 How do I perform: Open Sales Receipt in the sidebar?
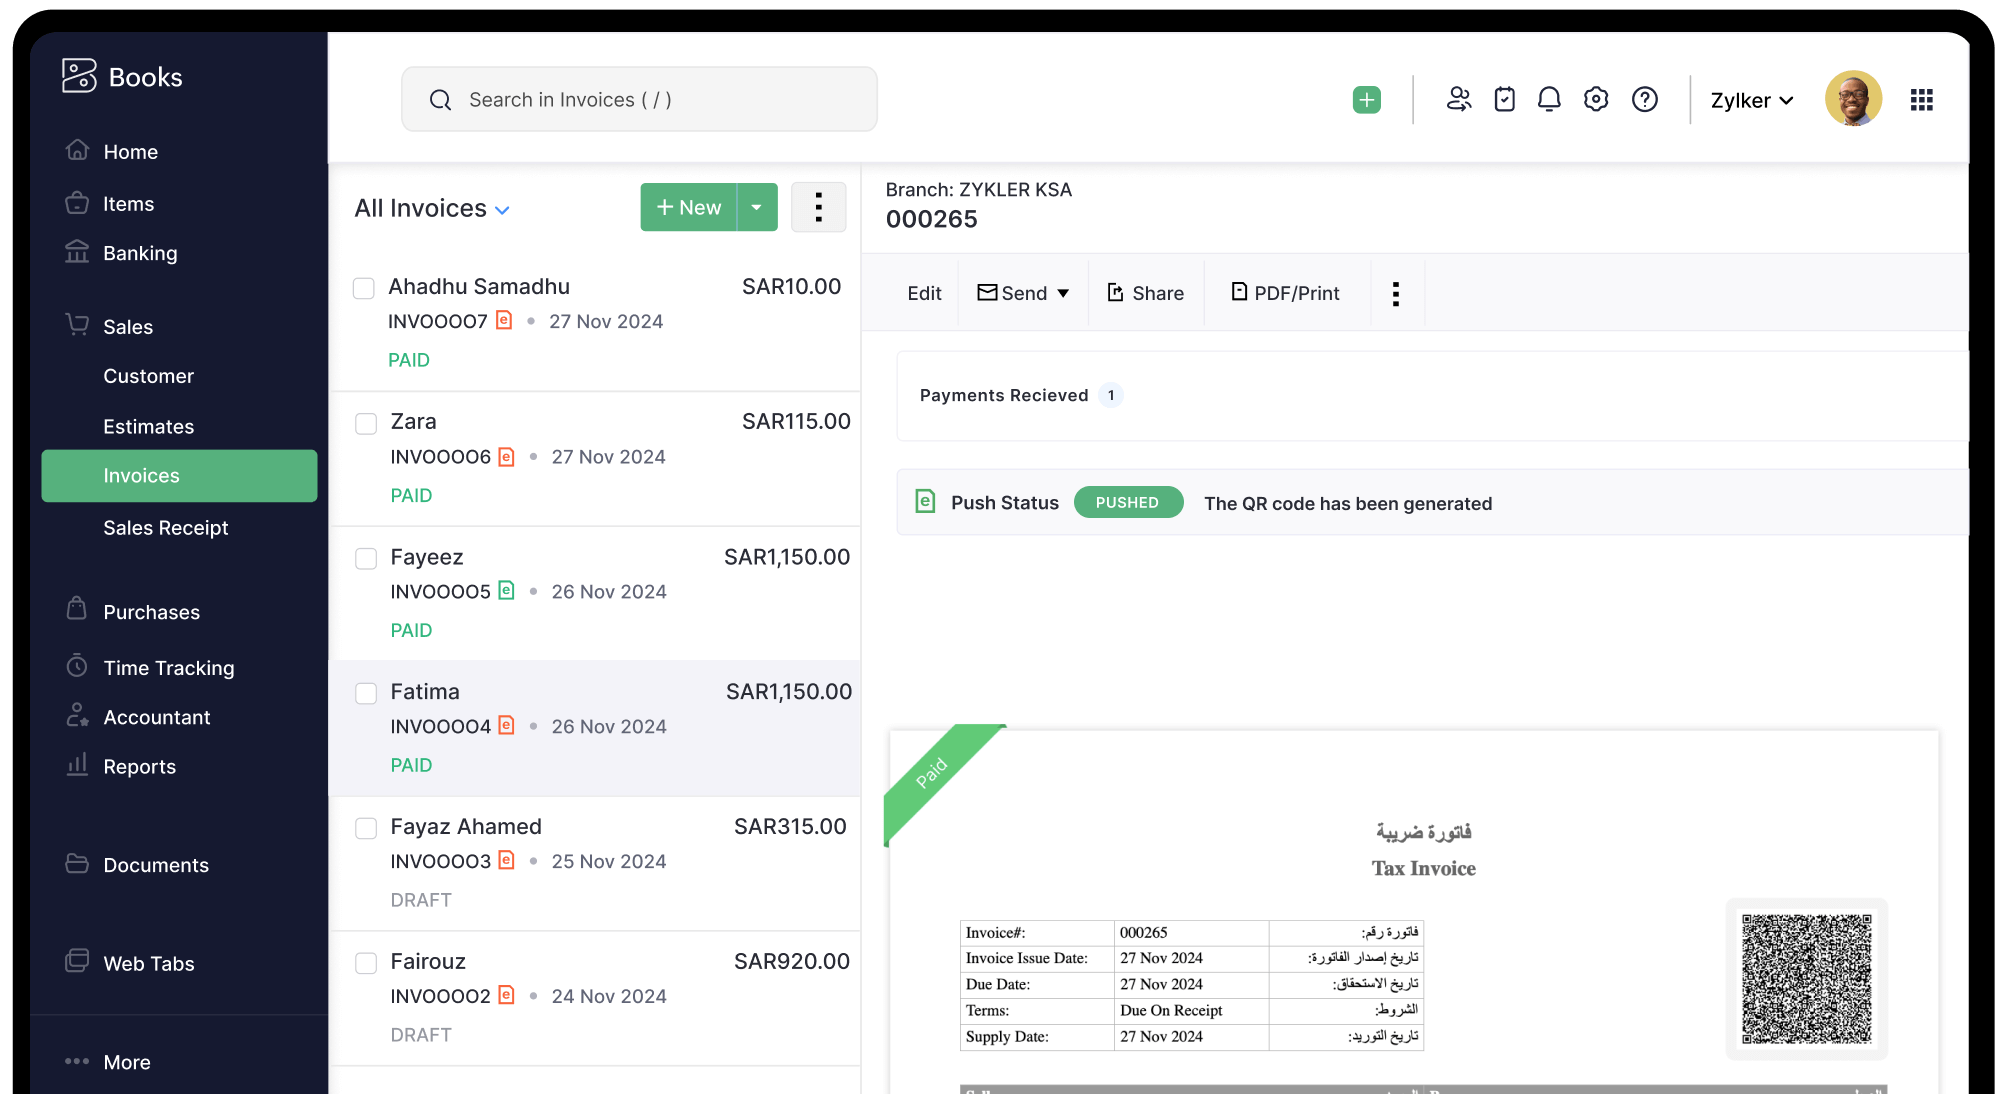[166, 527]
